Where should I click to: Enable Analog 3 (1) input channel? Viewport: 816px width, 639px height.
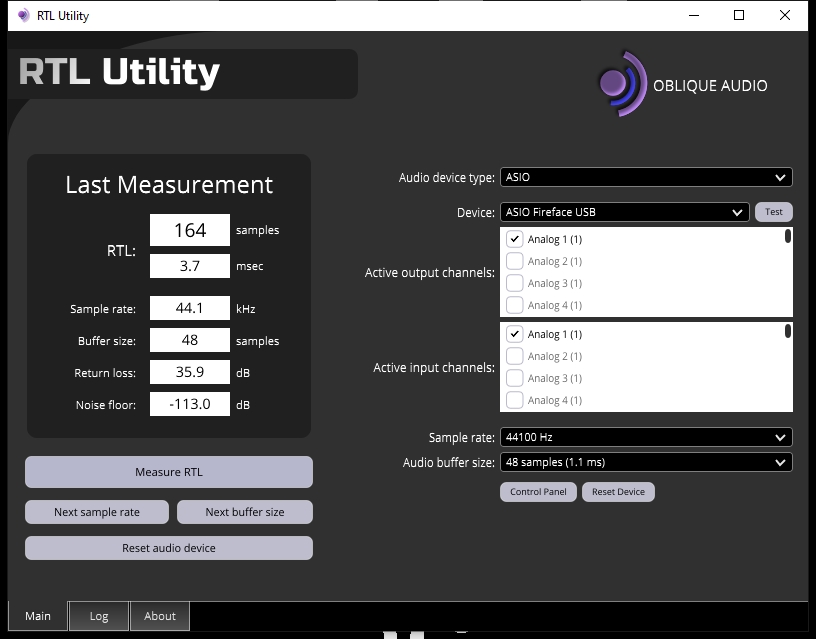pyautogui.click(x=514, y=378)
